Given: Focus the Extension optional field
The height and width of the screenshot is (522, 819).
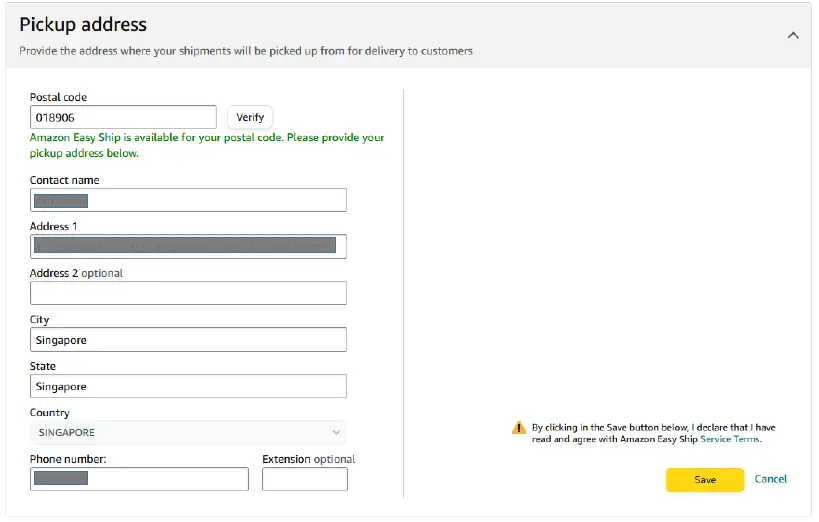Looking at the screenshot, I should [x=305, y=479].
